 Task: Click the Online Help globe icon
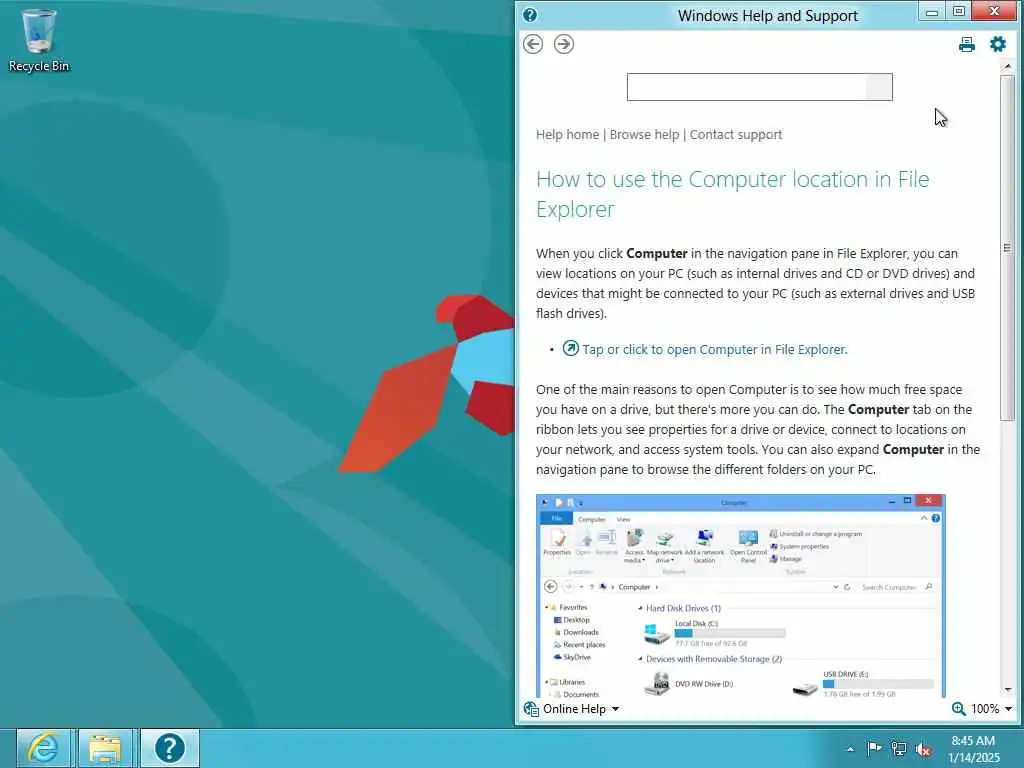point(531,709)
